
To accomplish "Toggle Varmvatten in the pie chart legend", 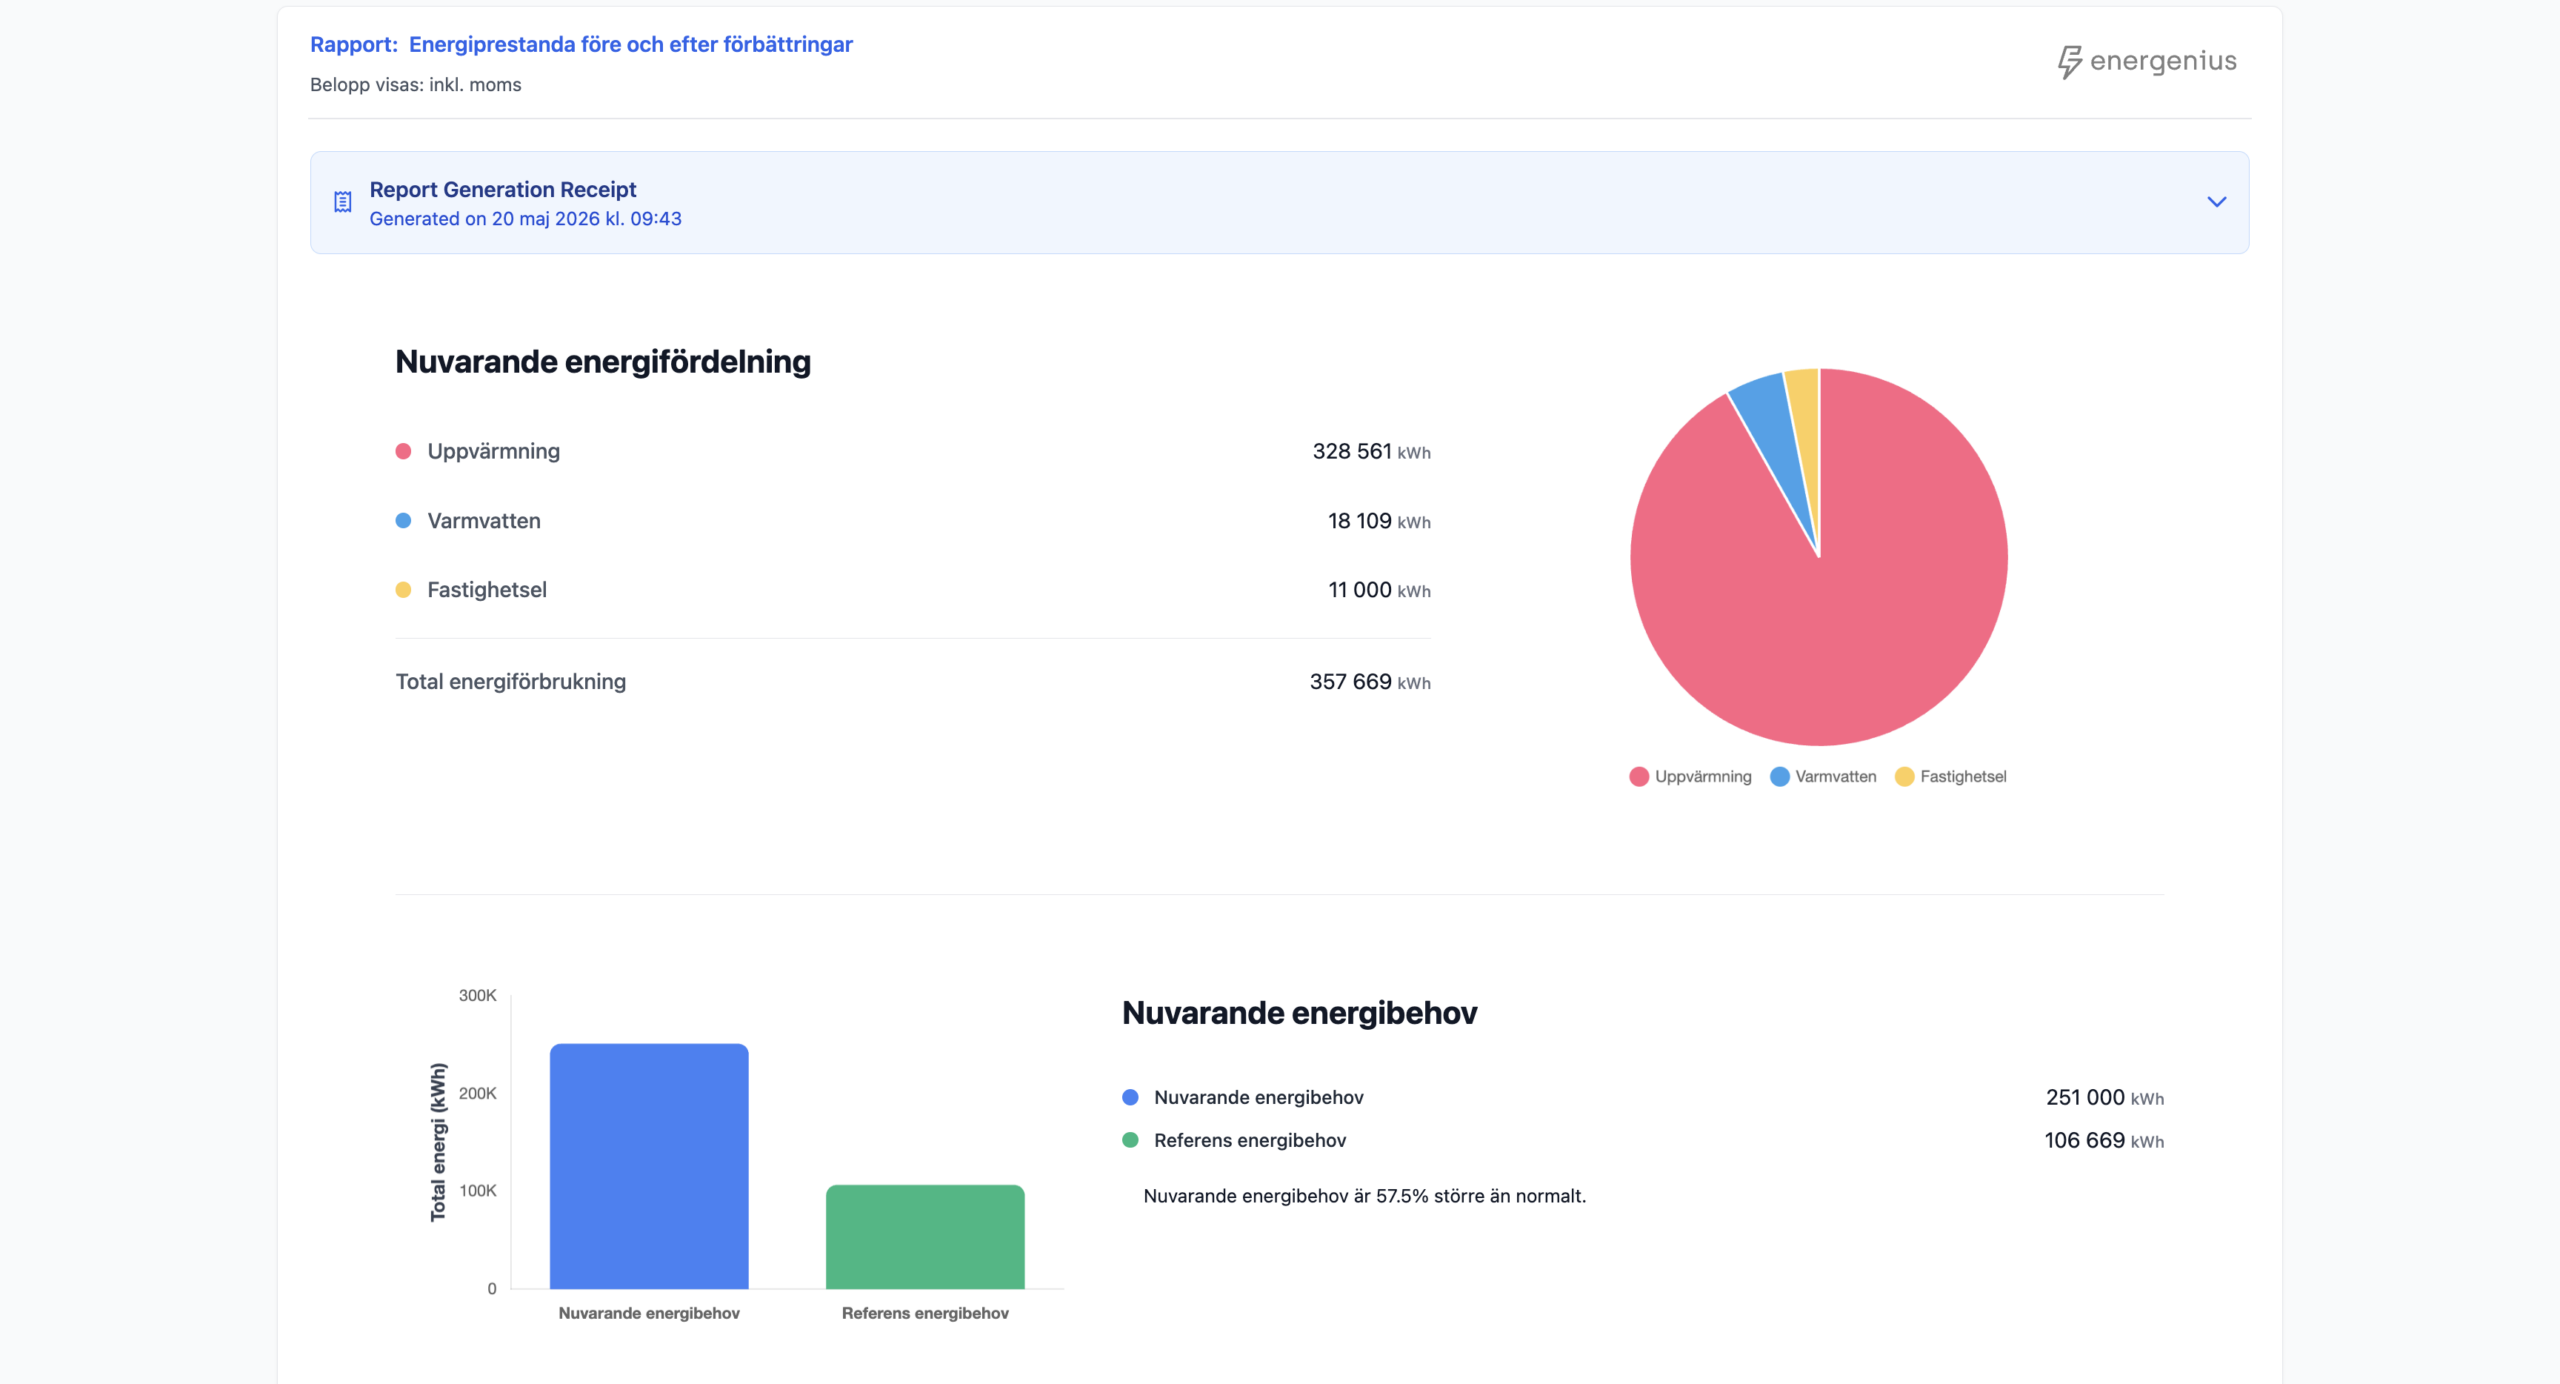I will point(1823,776).
